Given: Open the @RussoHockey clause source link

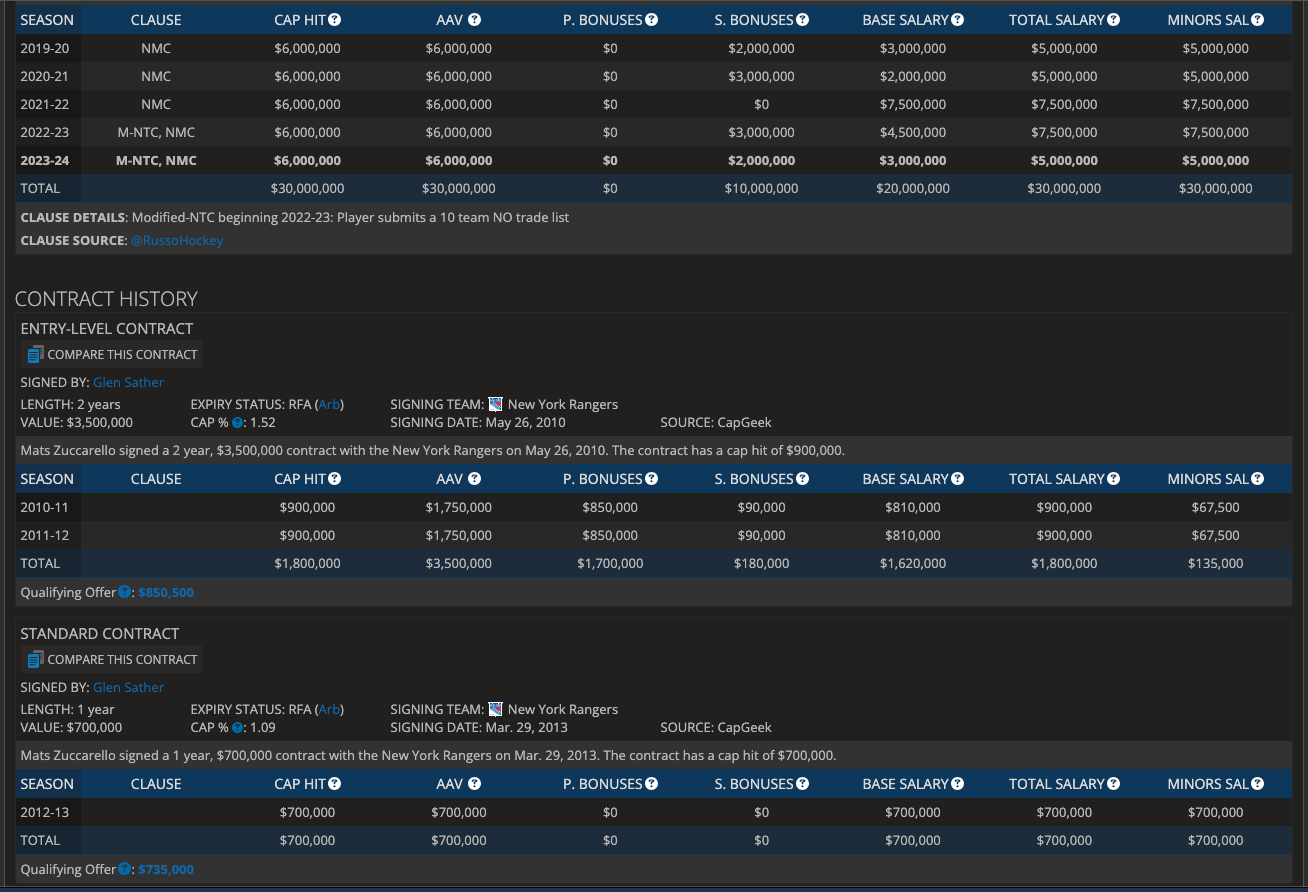Looking at the screenshot, I should [177, 240].
